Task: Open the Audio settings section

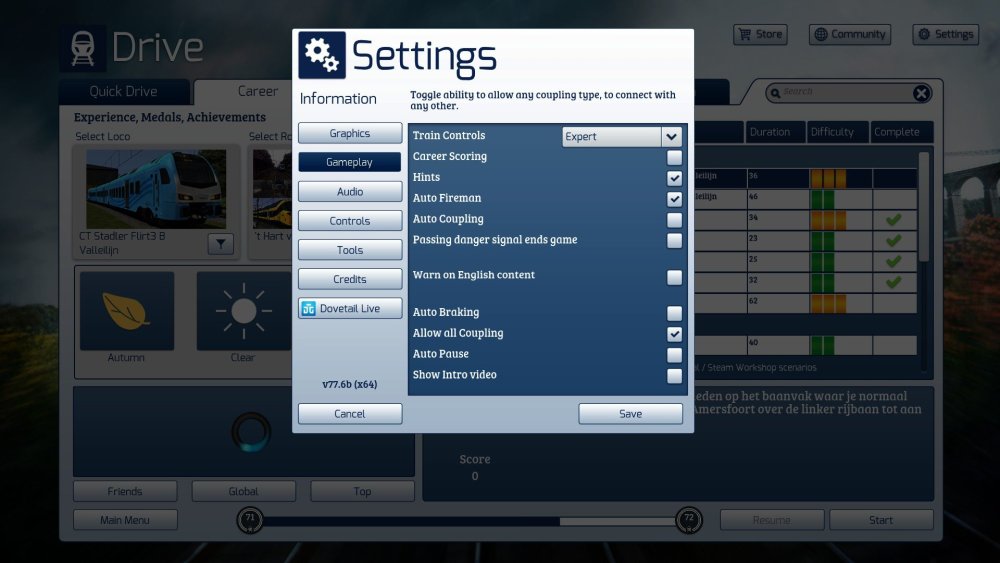Action: click(350, 192)
